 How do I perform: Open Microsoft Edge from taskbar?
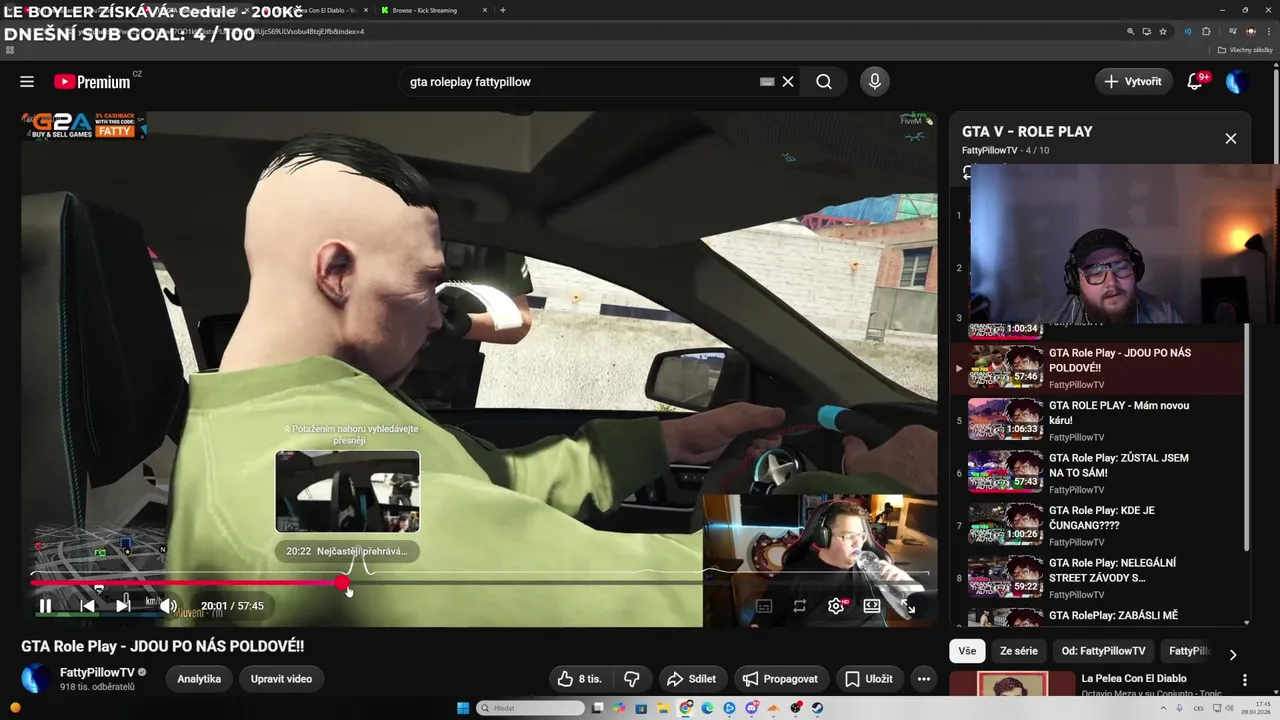click(708, 708)
